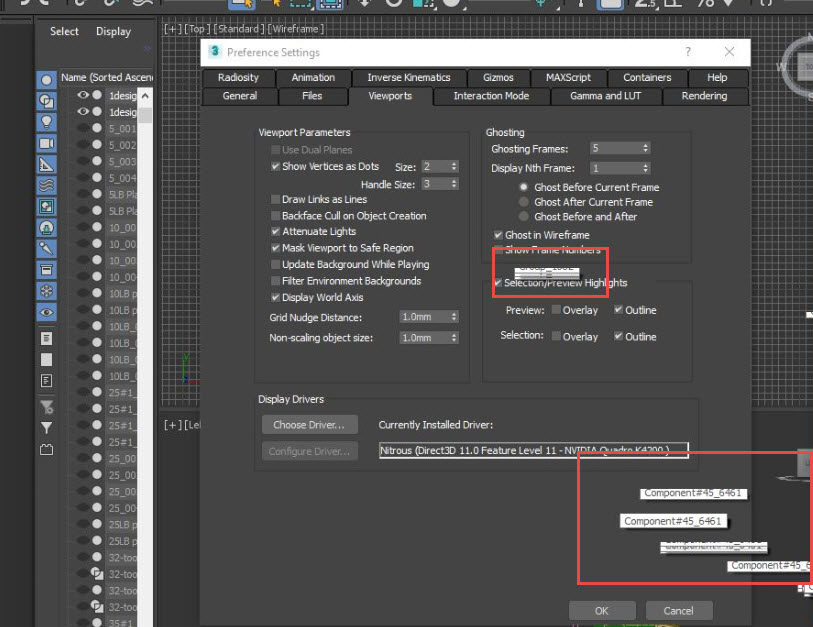
Task: Select Ghost Before Current Frame radio
Action: 524,187
